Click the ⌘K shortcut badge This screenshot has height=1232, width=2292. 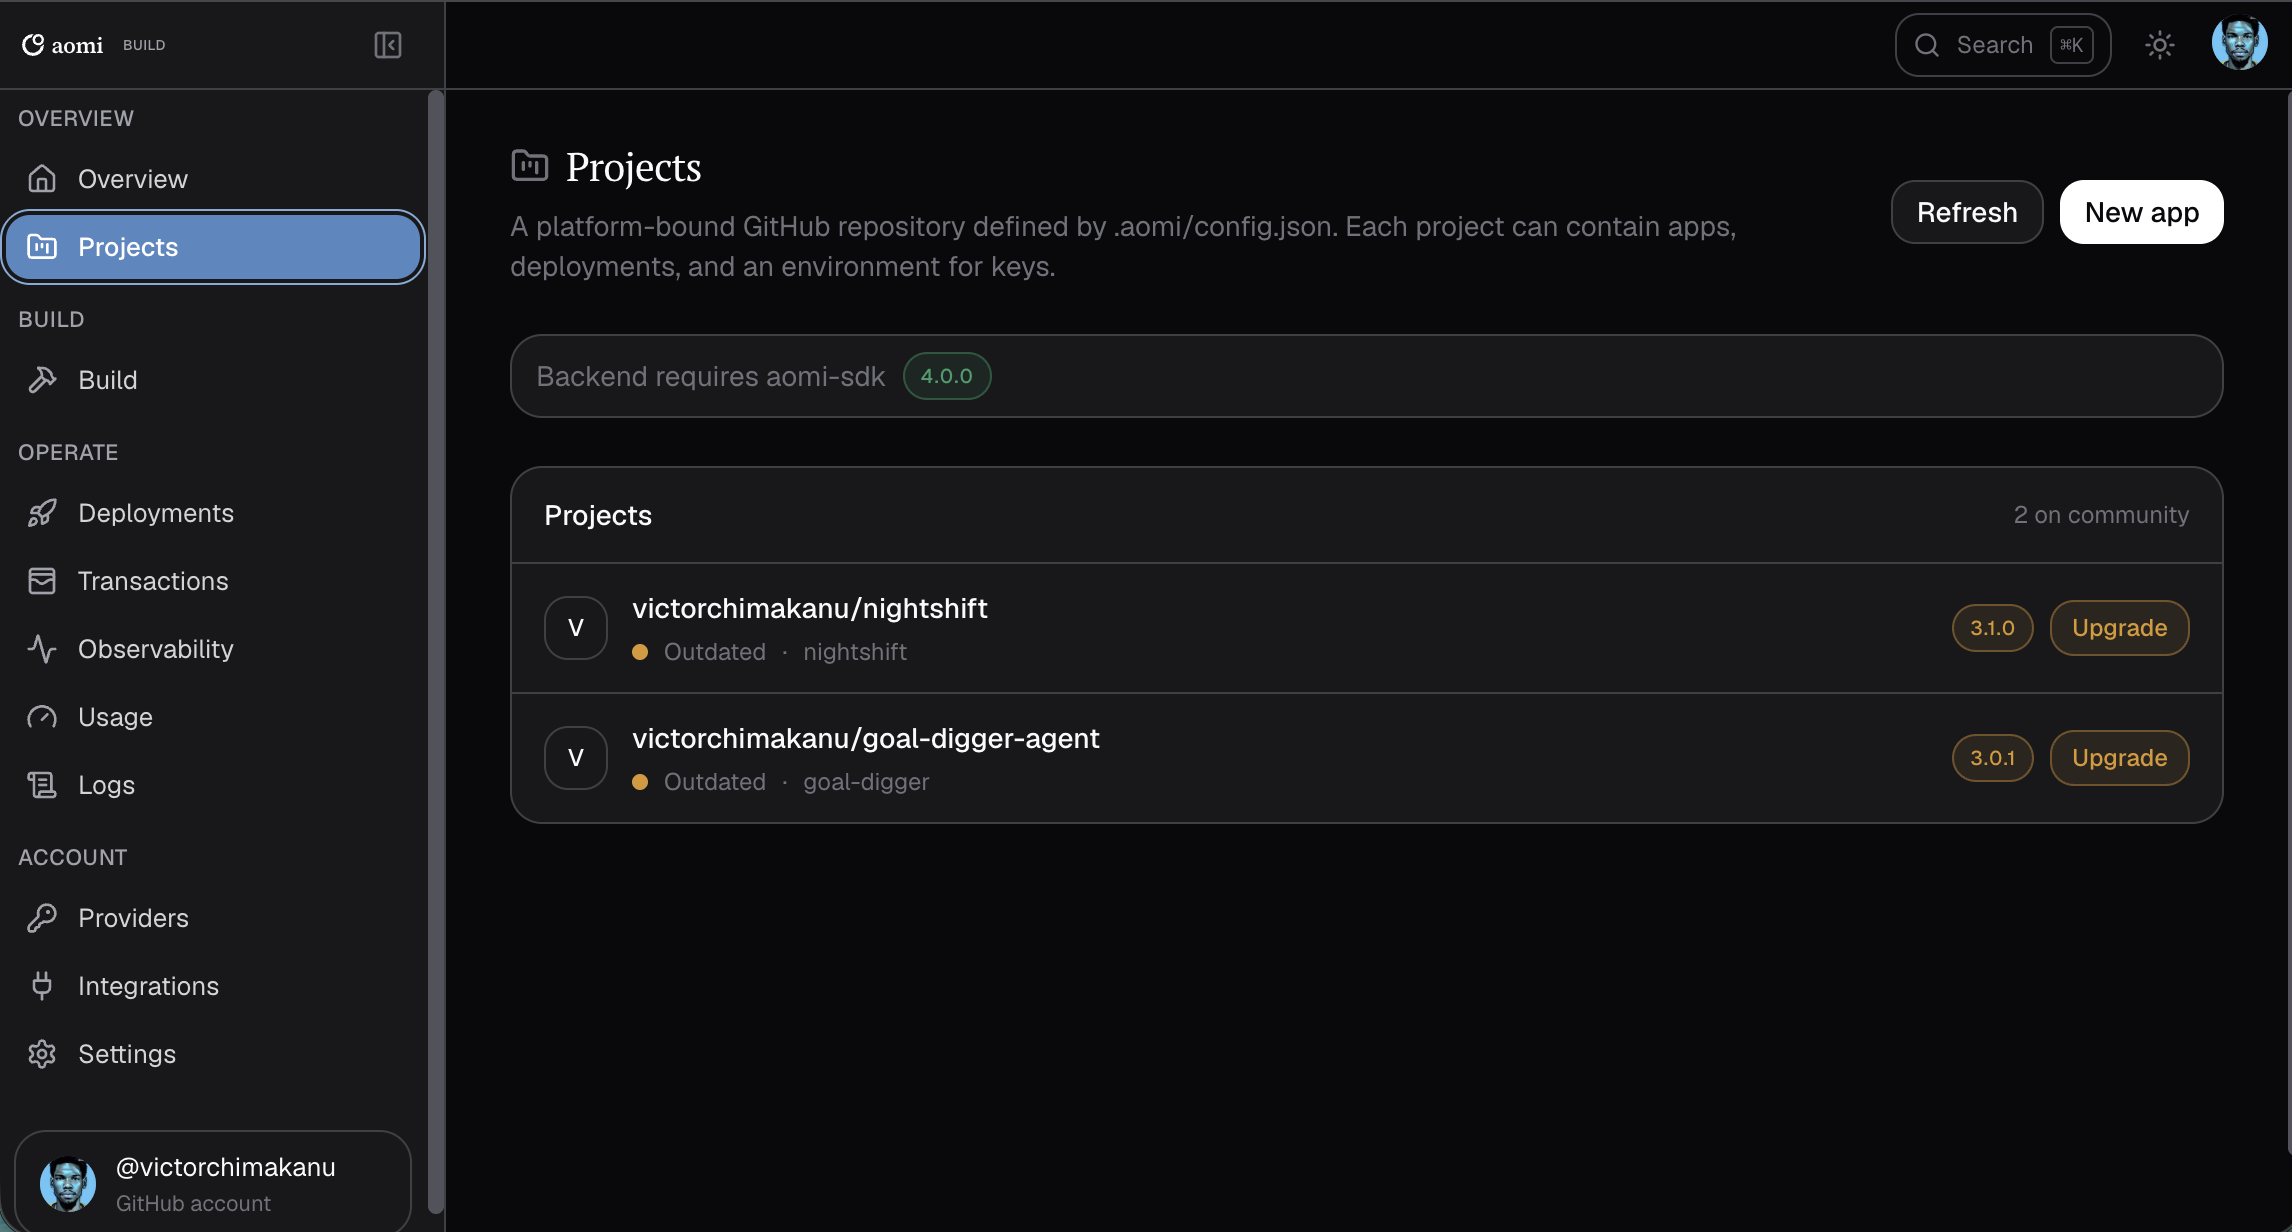tap(2072, 45)
